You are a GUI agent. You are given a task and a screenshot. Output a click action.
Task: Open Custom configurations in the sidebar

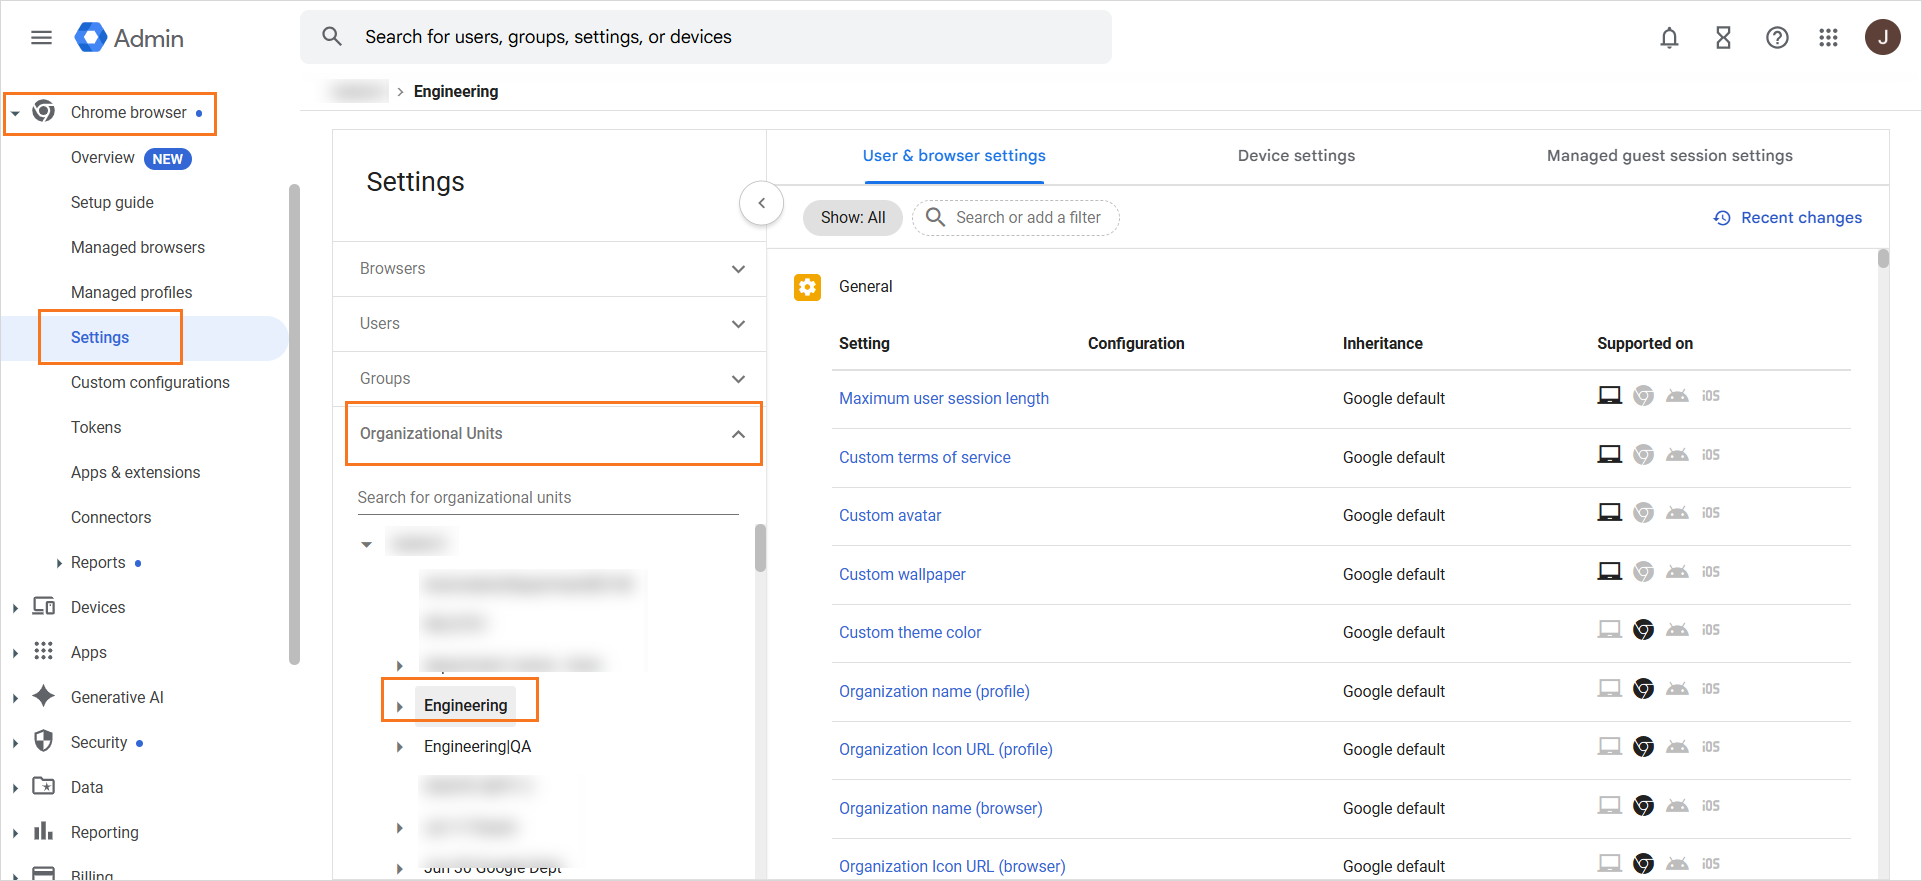[150, 382]
